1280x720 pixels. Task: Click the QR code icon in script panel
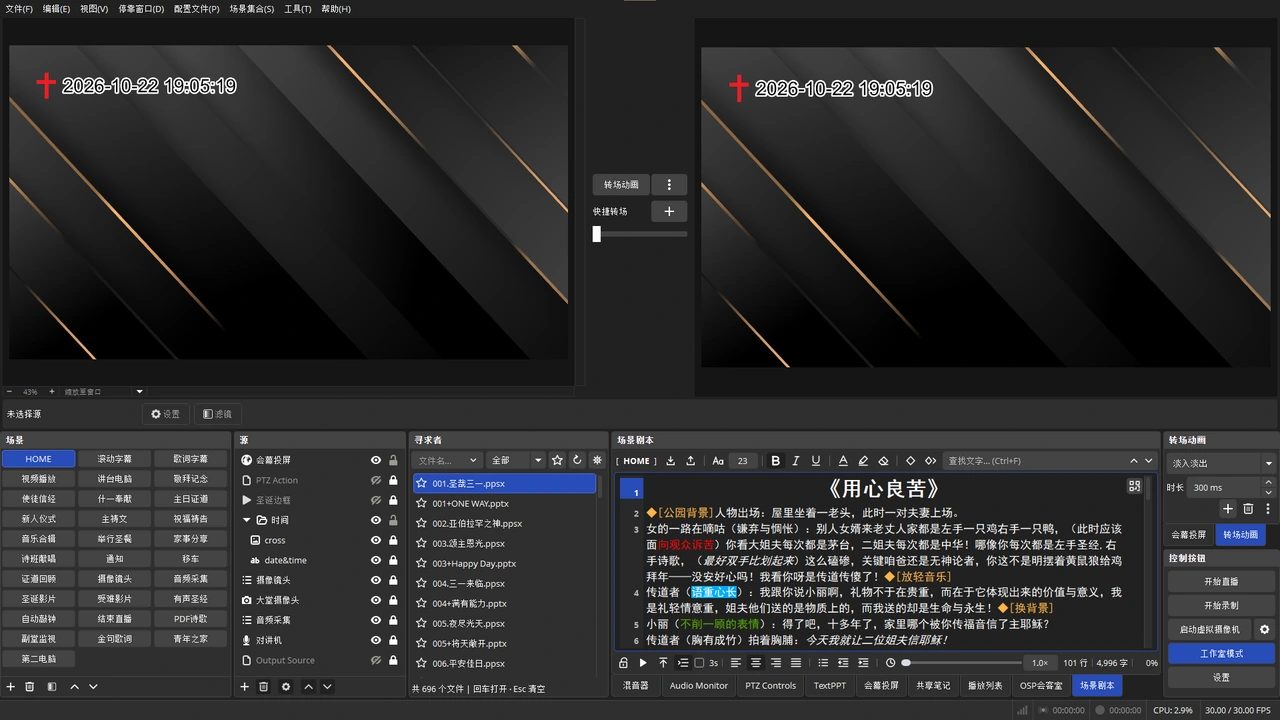[1134, 486]
